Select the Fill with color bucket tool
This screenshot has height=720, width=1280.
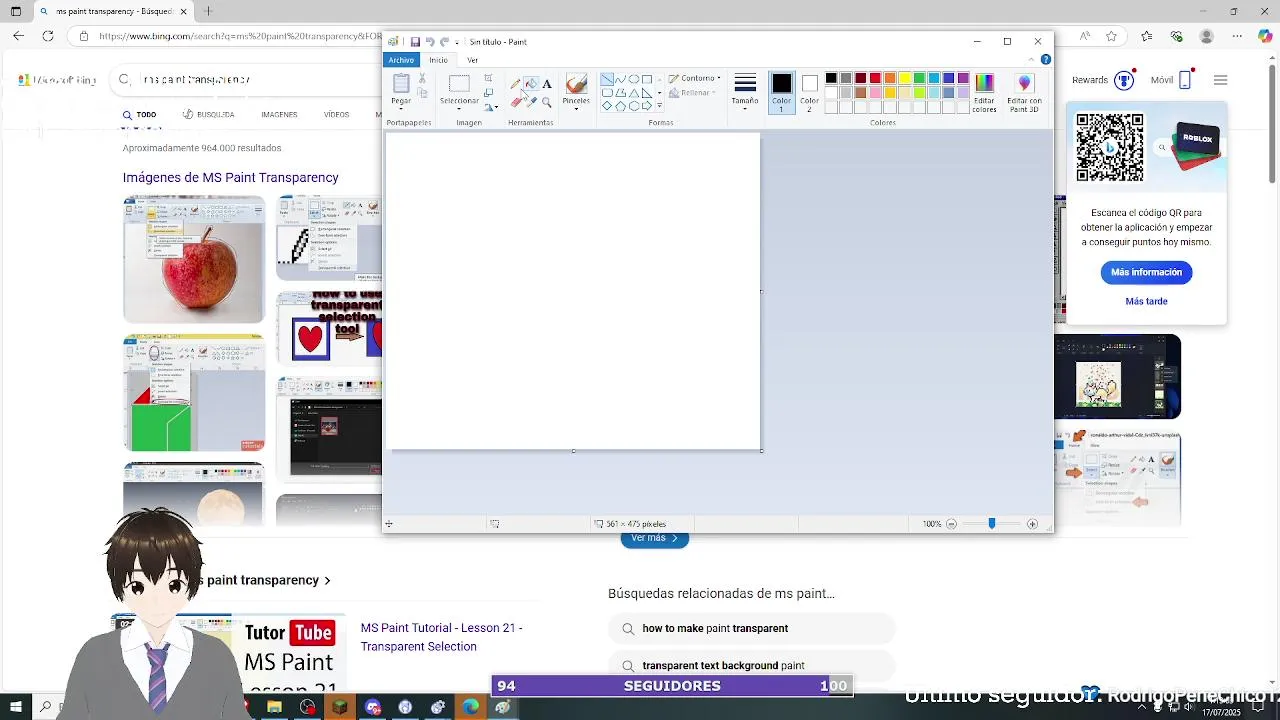[x=531, y=84]
